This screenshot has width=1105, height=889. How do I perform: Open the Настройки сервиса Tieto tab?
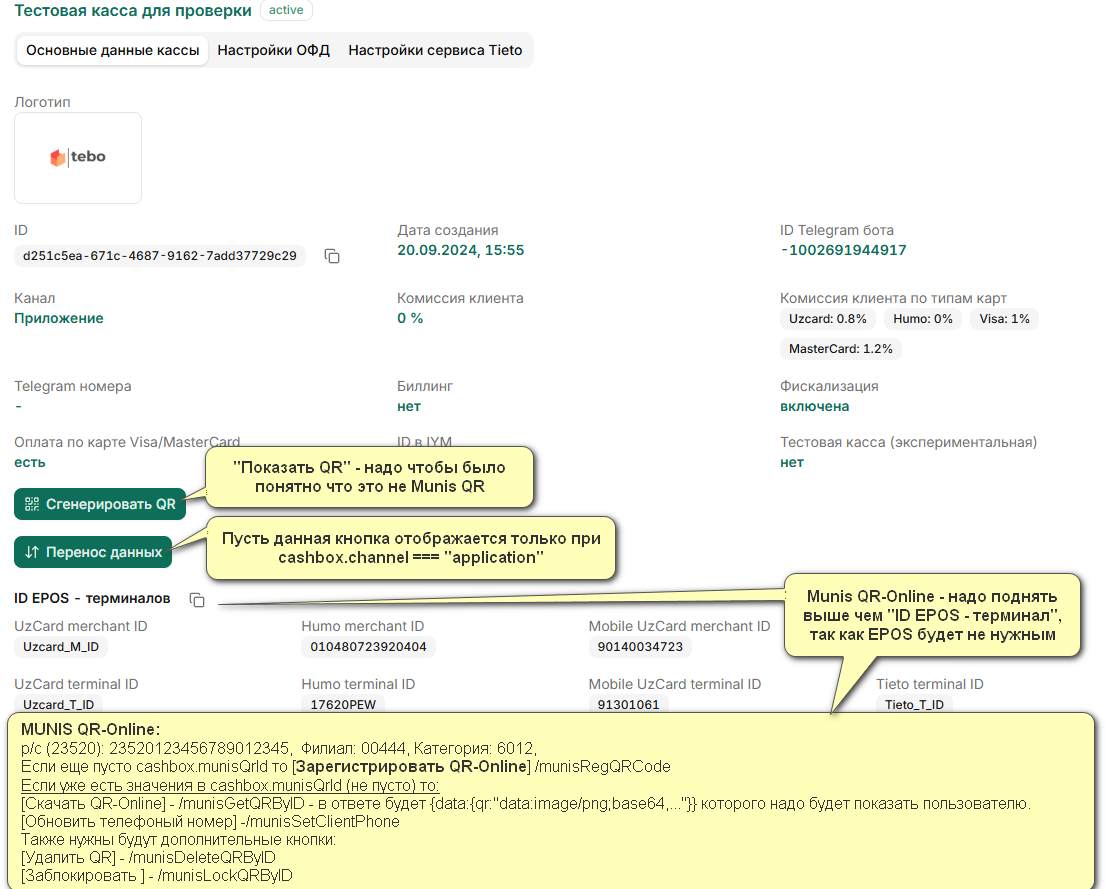tap(435, 50)
